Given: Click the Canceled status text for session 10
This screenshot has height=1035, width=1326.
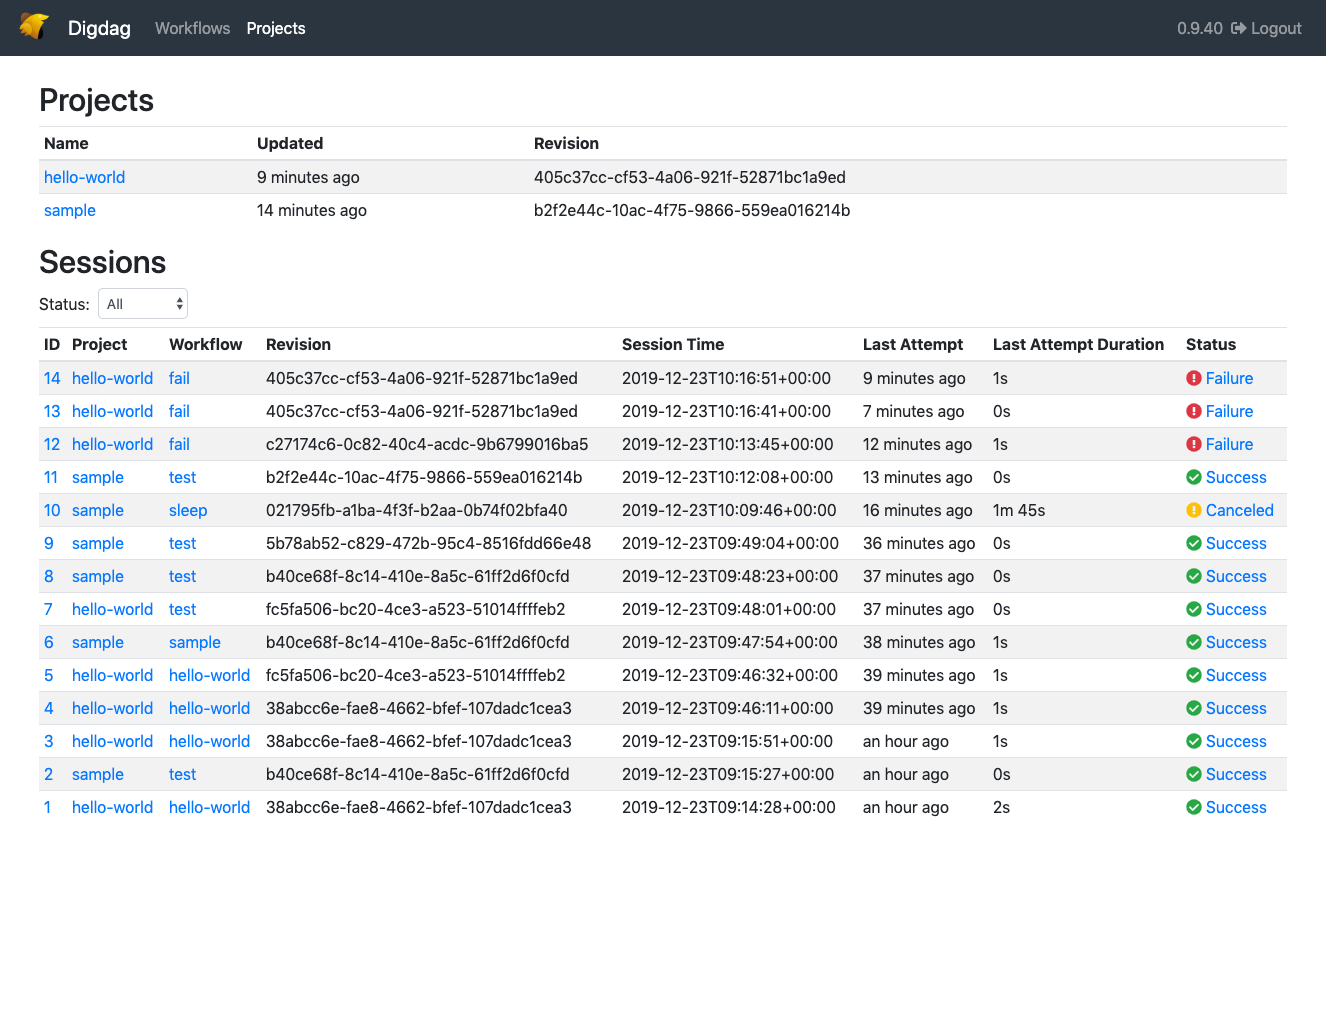Looking at the screenshot, I should point(1240,510).
